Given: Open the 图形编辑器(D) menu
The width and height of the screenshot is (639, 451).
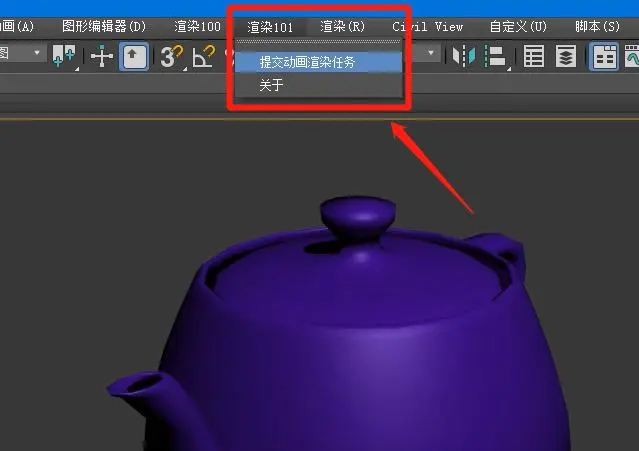Looking at the screenshot, I should (x=104, y=27).
